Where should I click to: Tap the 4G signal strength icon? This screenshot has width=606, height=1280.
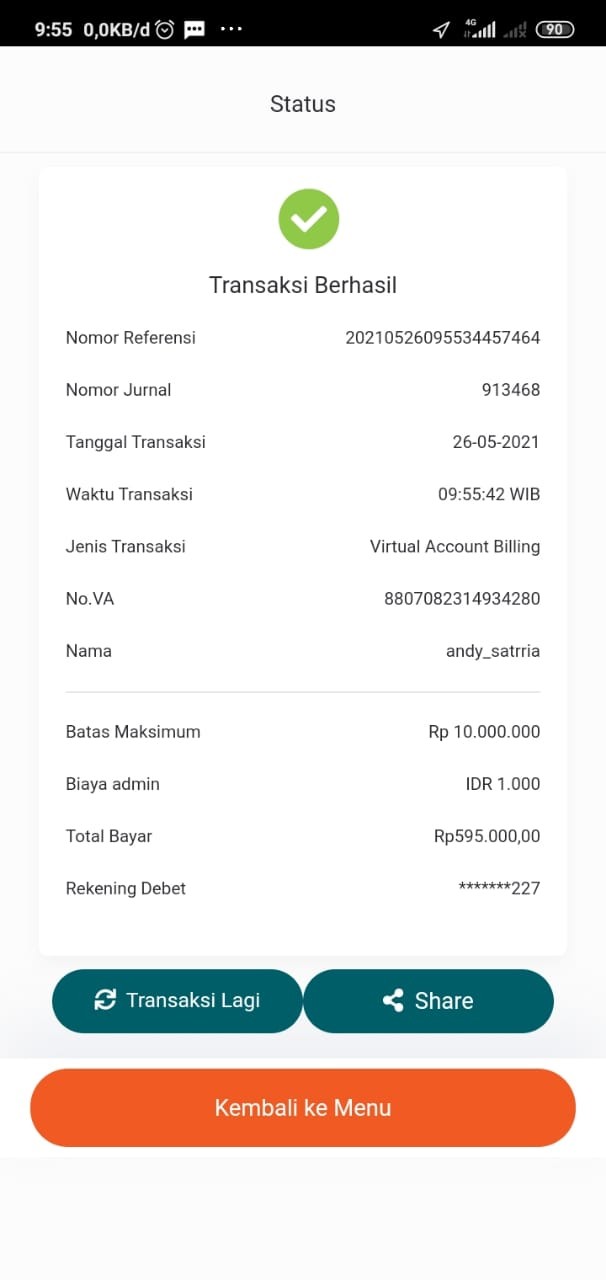coord(482,28)
